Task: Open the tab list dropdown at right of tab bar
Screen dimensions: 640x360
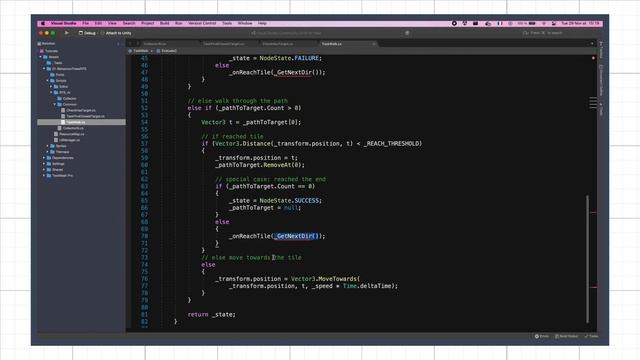Action: coord(592,44)
